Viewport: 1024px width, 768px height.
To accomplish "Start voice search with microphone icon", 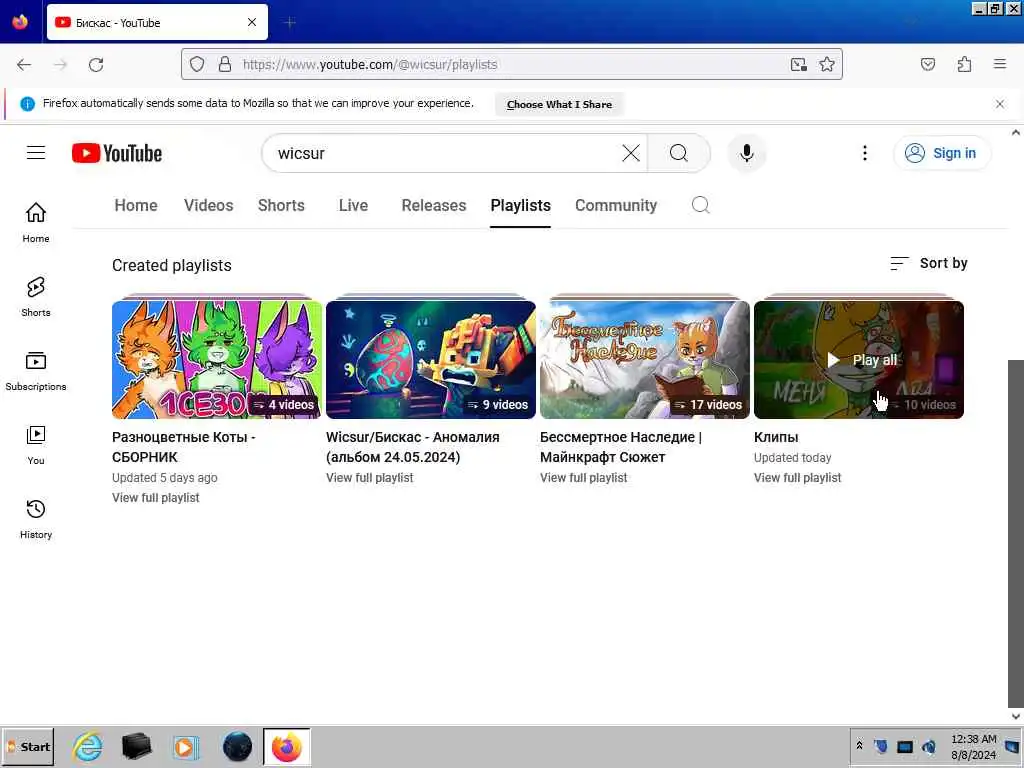I will pos(746,153).
